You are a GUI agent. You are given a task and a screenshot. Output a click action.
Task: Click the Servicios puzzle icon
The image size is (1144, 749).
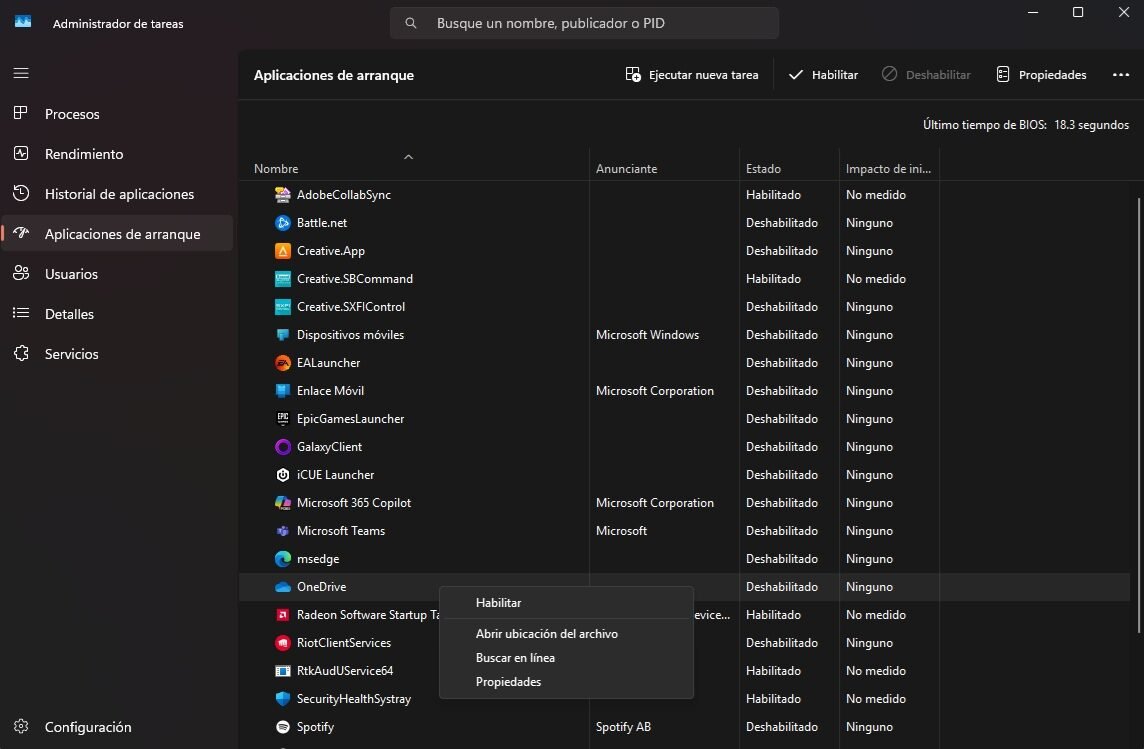tap(21, 354)
